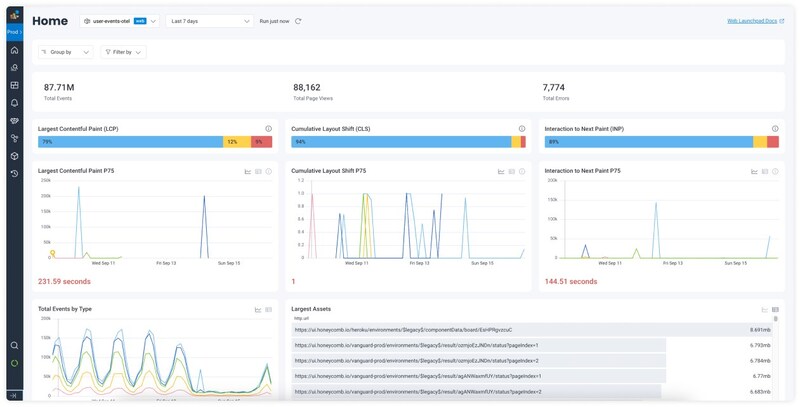The width and height of the screenshot is (800, 407).
Task: Select the Prod environment switcher
Action: (x=14, y=32)
